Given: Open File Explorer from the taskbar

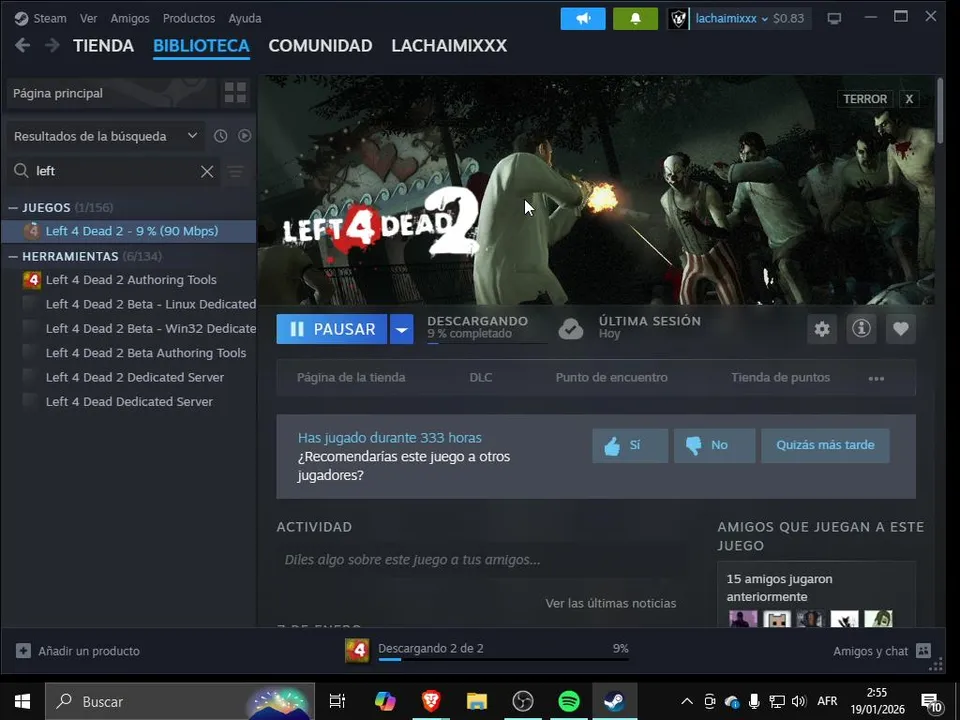Looking at the screenshot, I should click(476, 701).
